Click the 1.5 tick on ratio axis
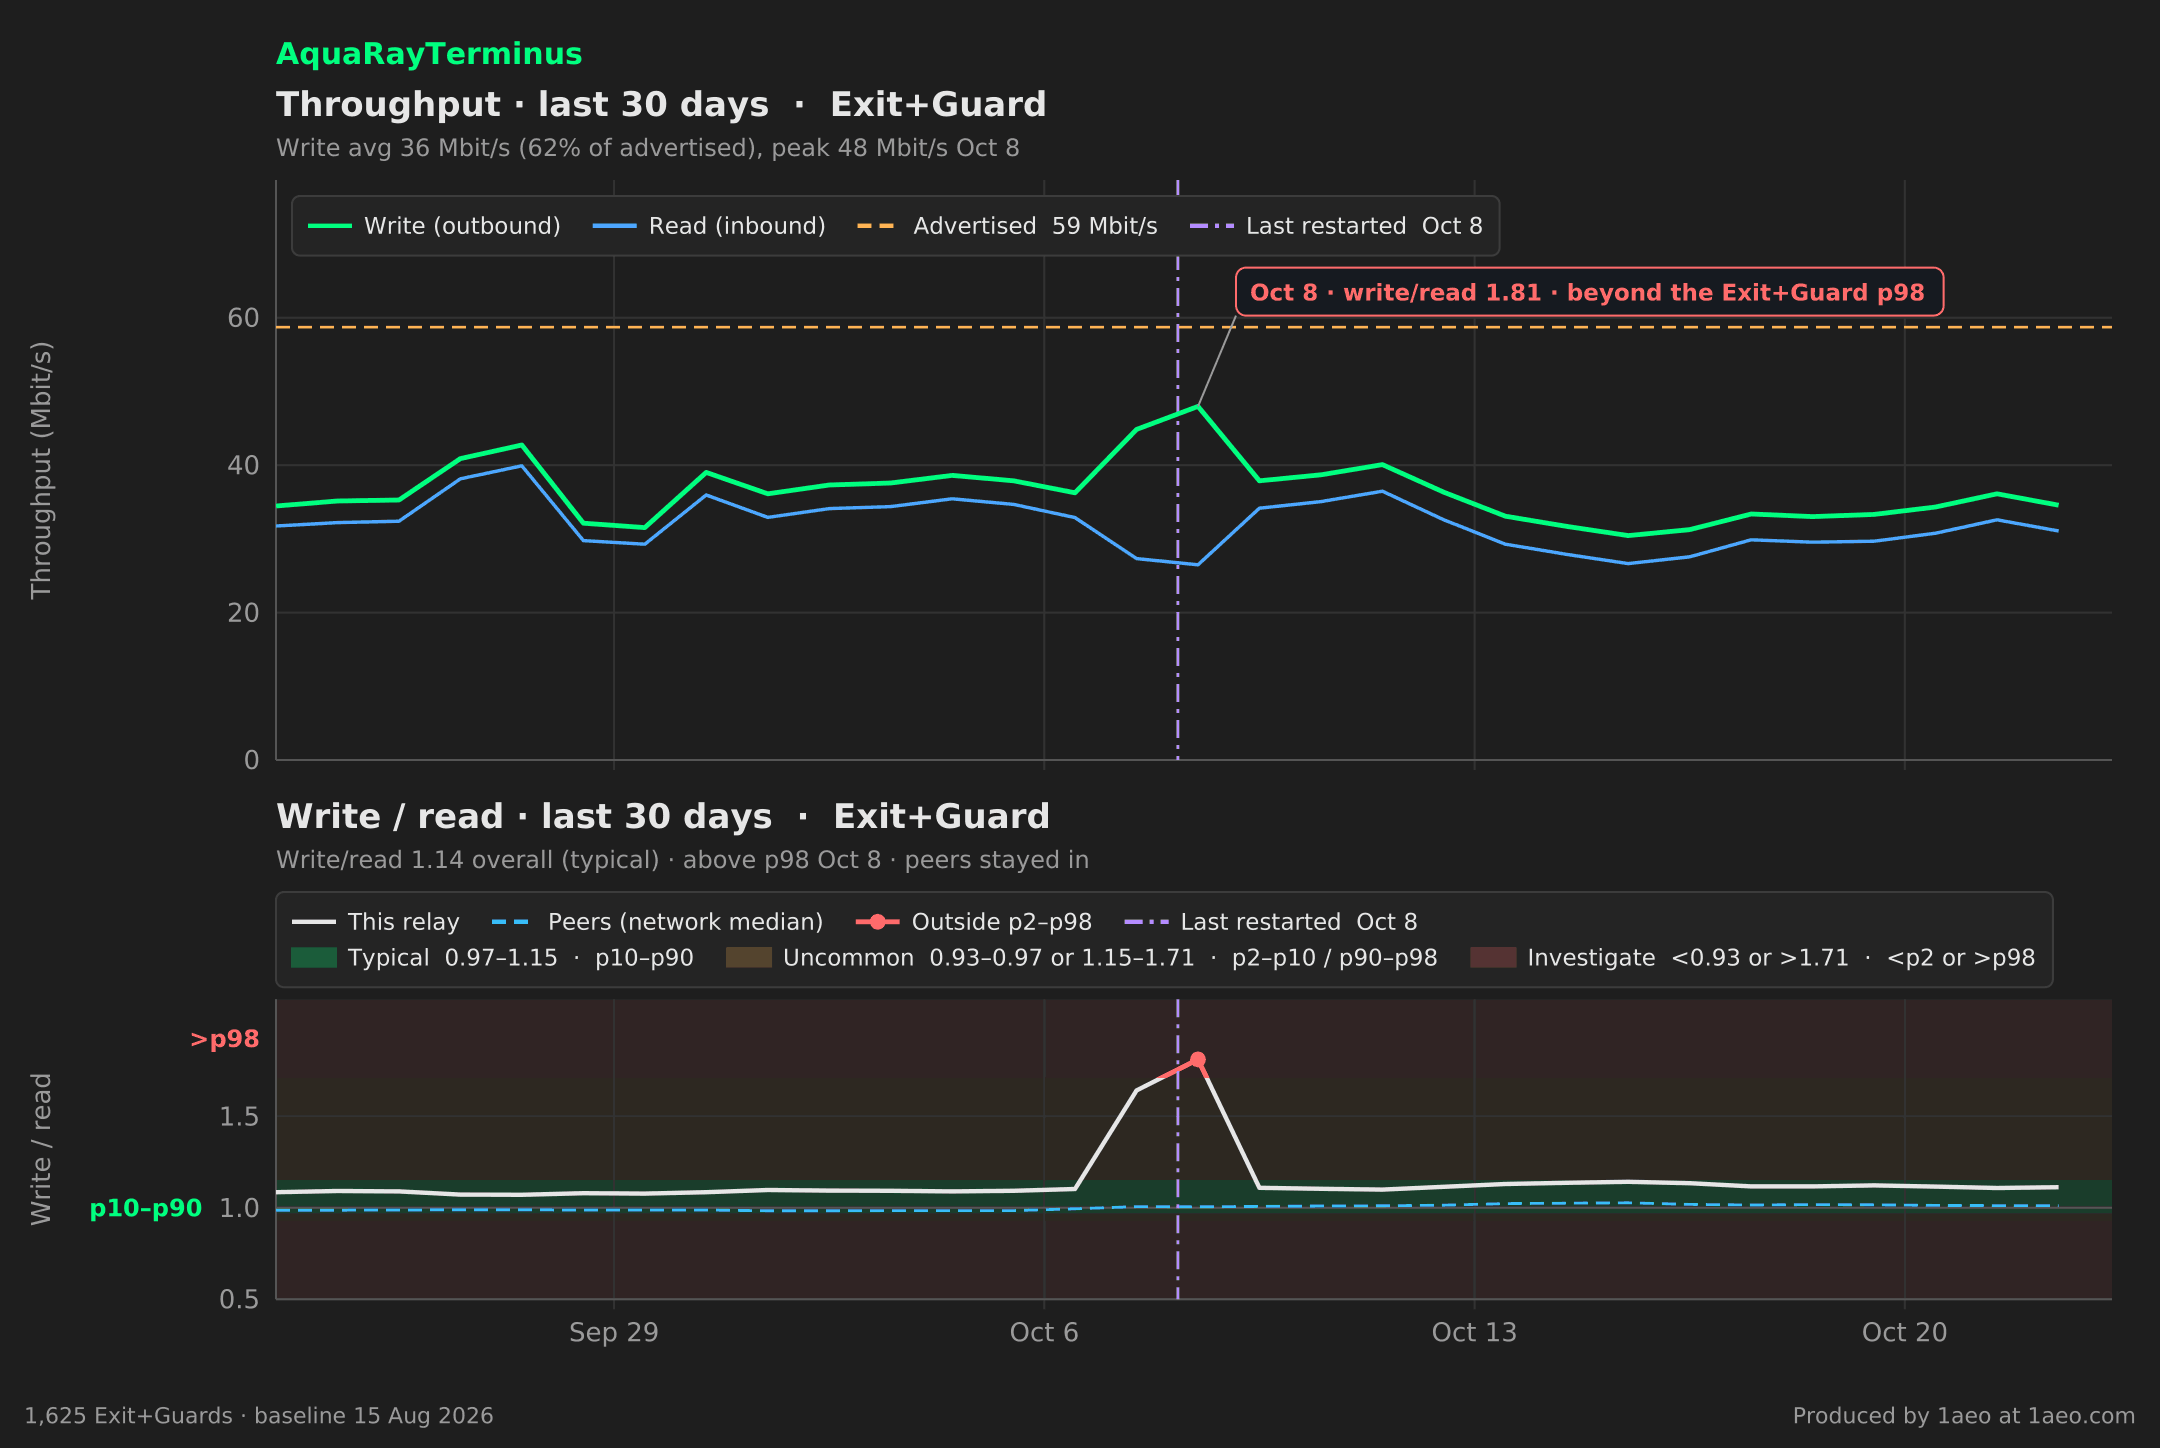 (239, 1116)
